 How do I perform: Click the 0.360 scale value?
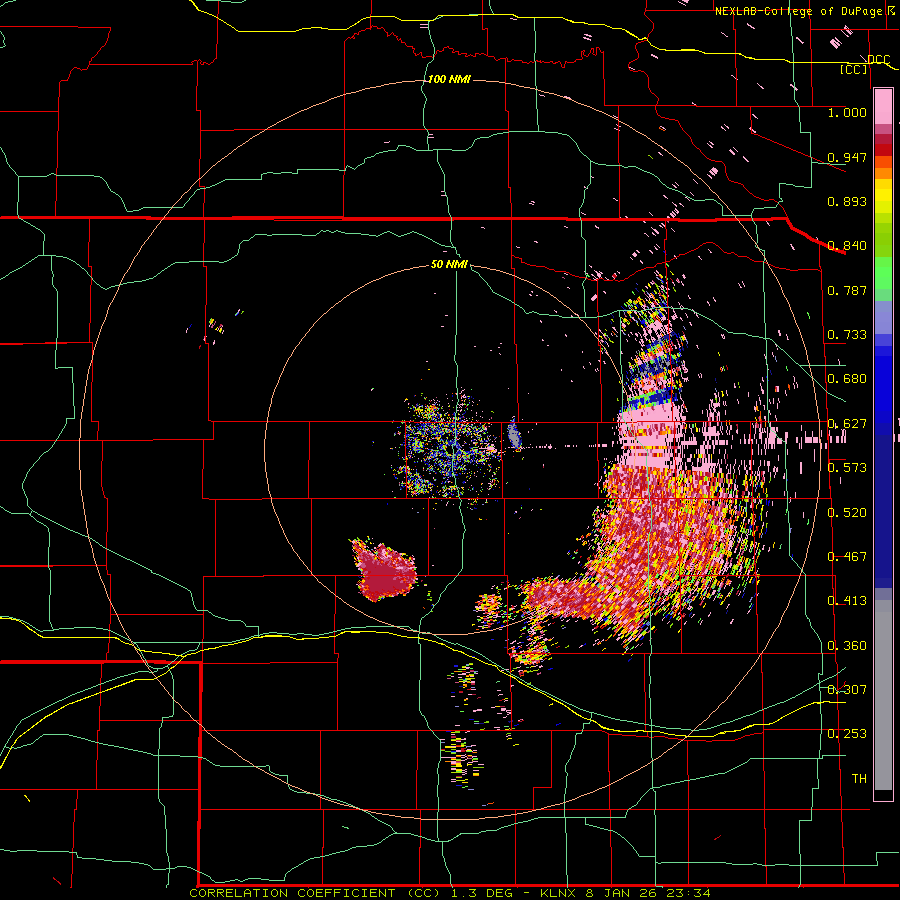[847, 646]
